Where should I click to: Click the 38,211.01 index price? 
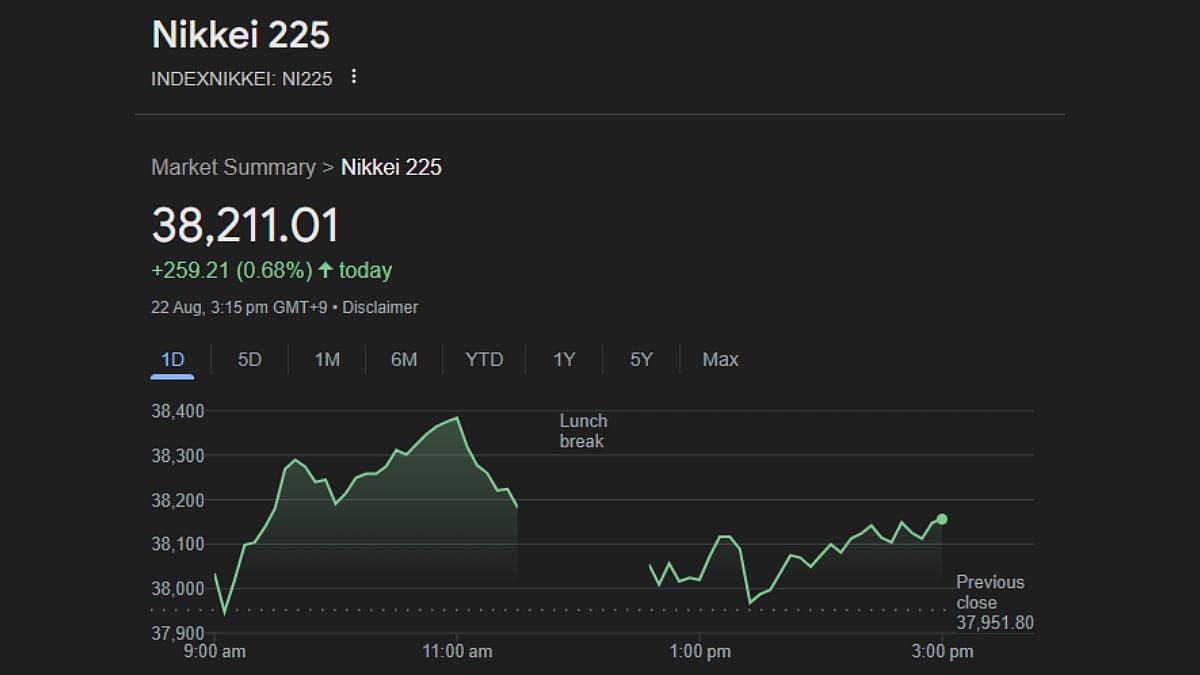click(x=245, y=225)
